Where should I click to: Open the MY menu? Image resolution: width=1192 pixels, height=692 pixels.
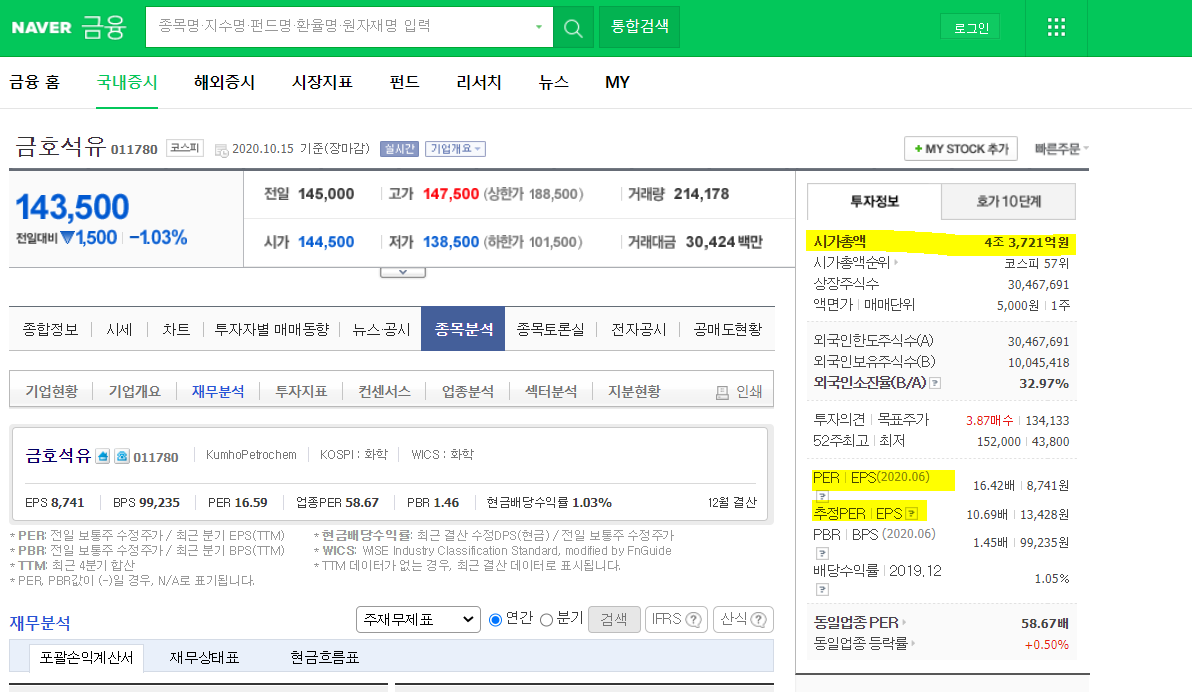[617, 82]
